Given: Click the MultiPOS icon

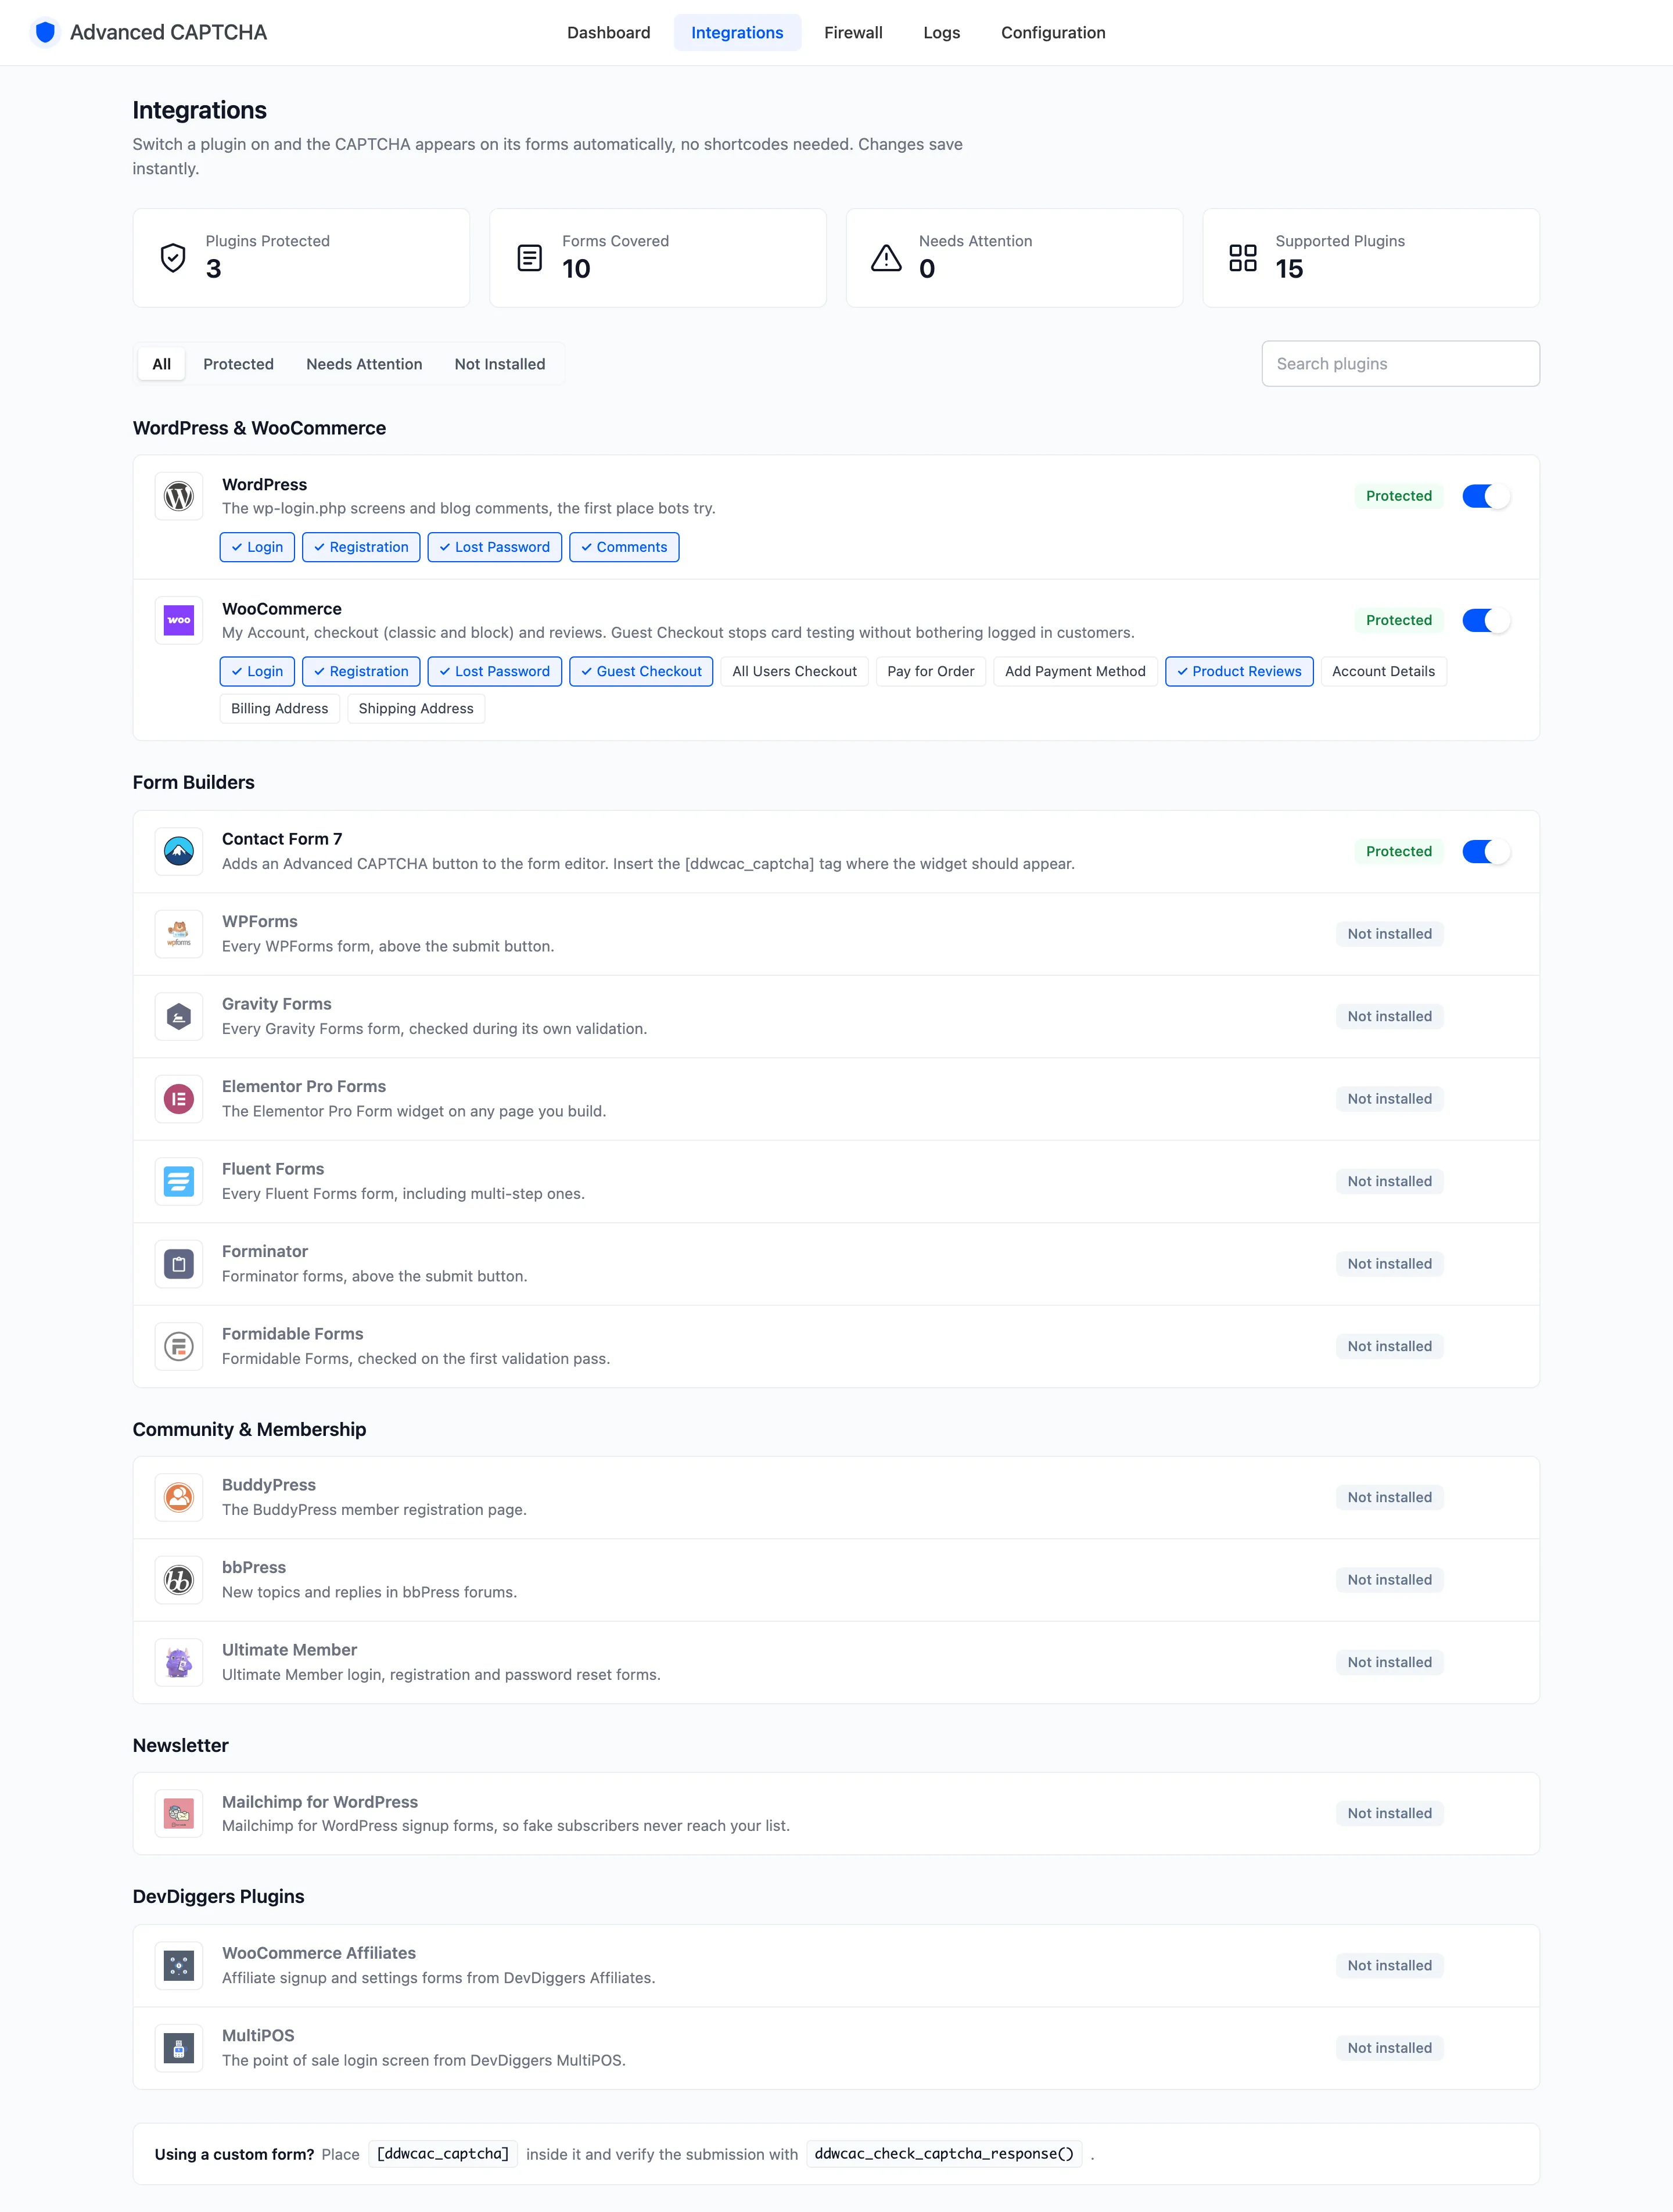Looking at the screenshot, I should tap(179, 2048).
